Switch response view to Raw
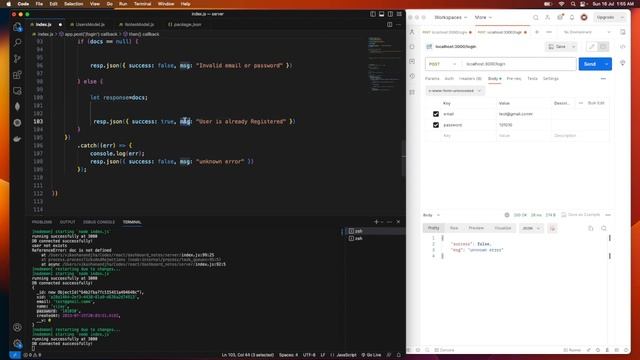This screenshot has height=360, width=640. 454,229
